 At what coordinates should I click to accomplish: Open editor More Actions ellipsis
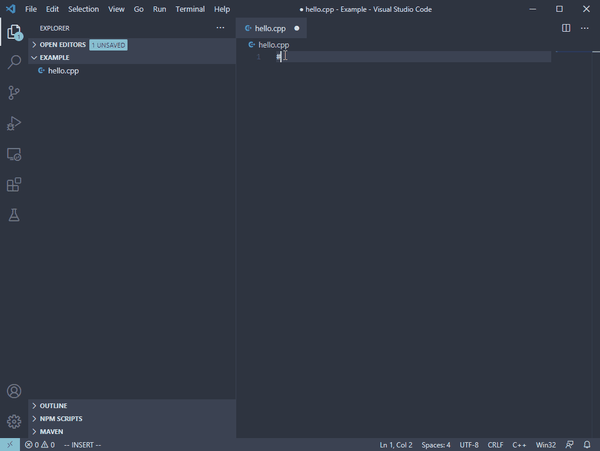tap(585, 28)
